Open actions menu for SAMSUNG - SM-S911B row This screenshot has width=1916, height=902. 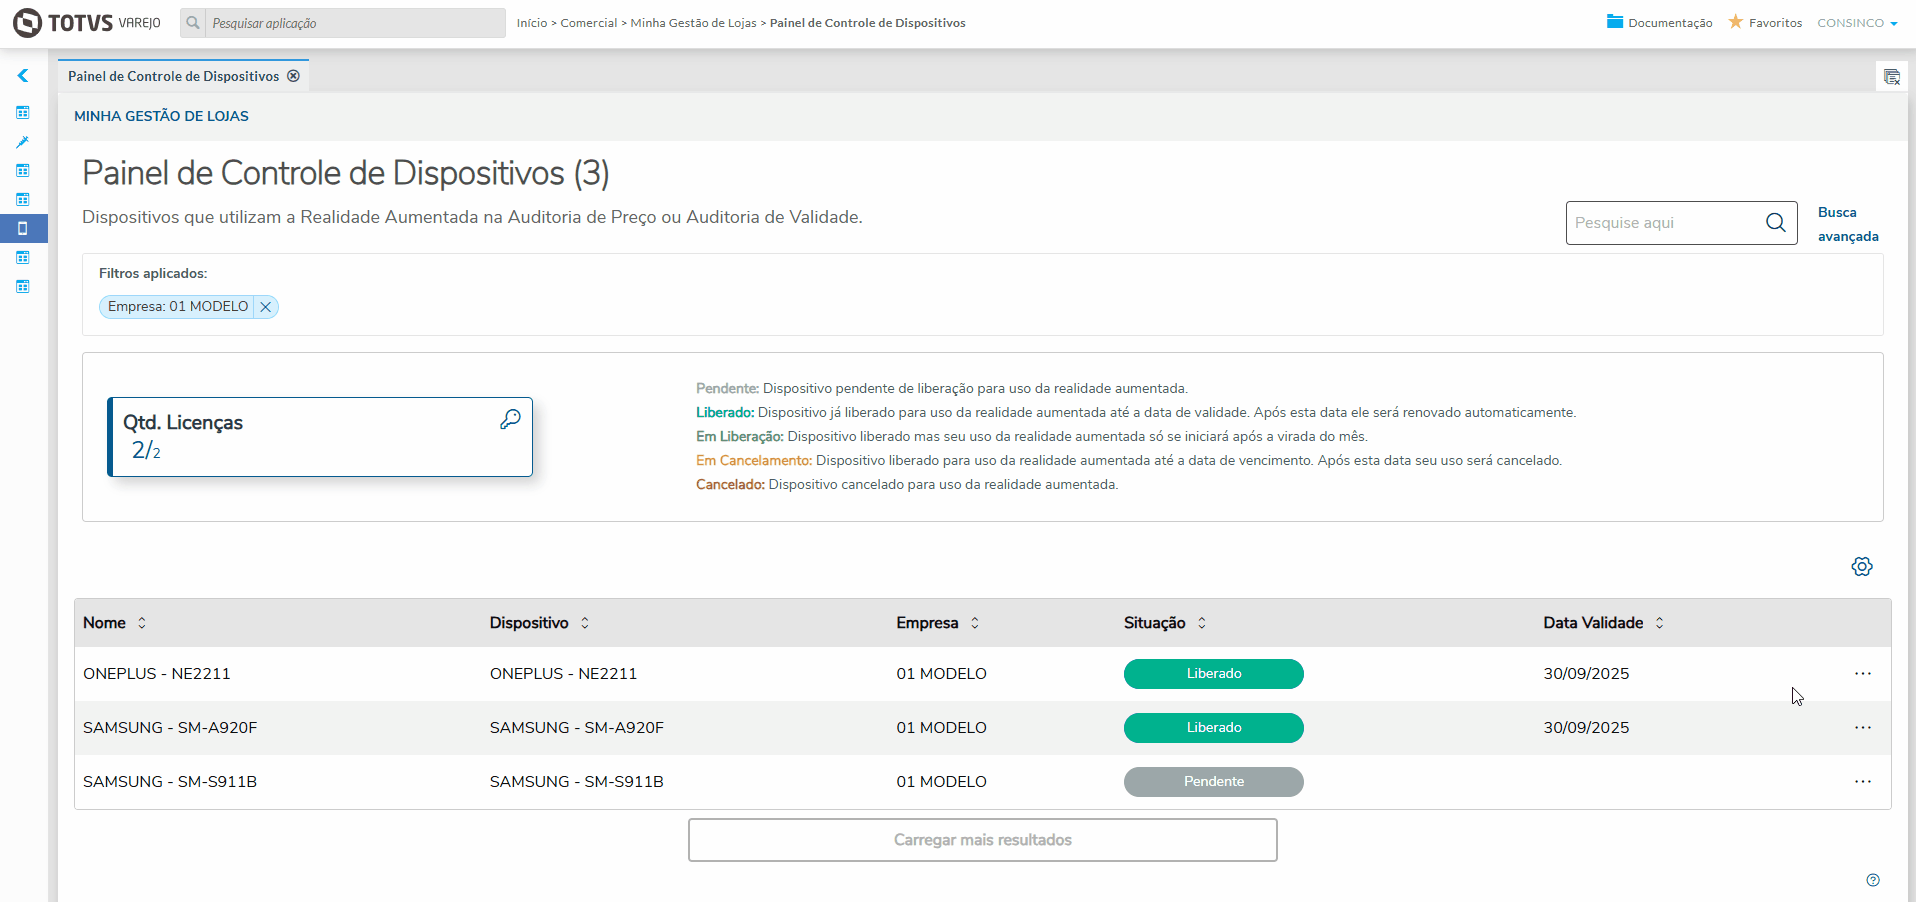point(1863,782)
